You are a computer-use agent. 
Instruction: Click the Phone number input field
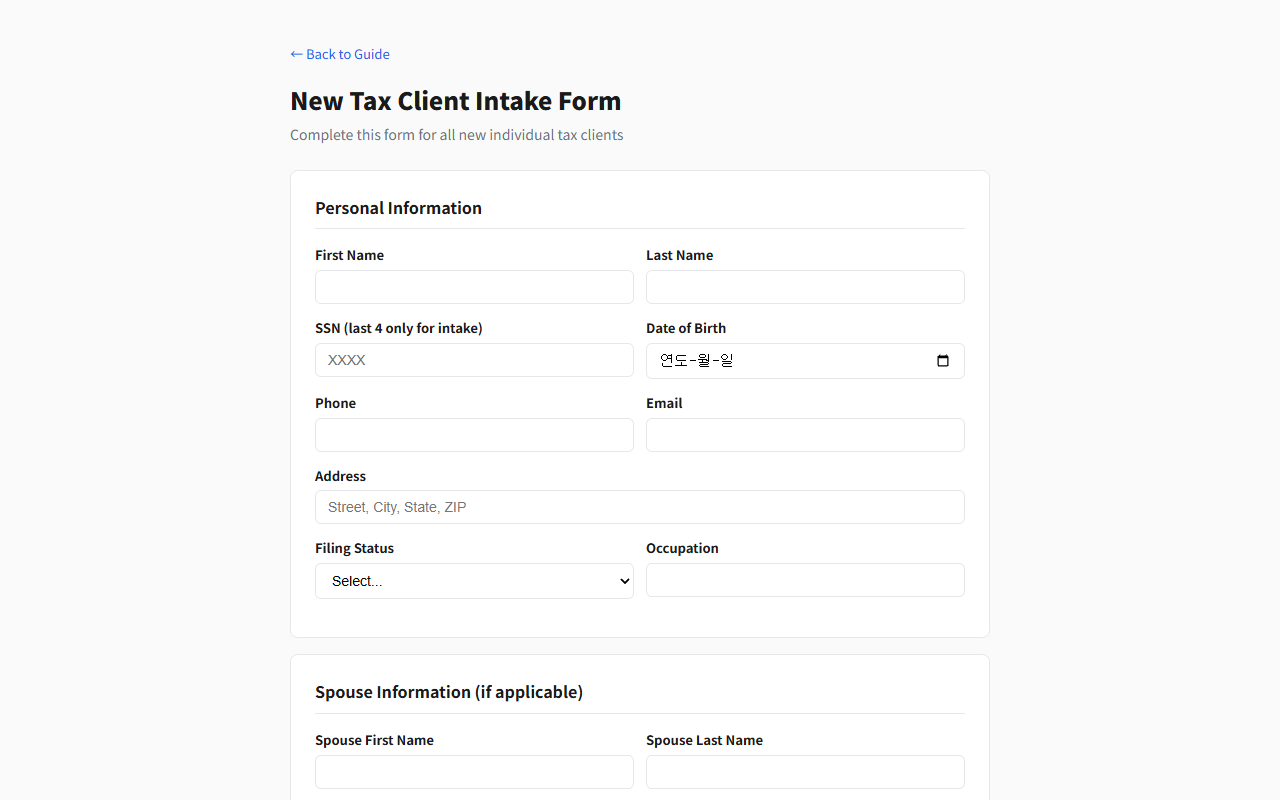[474, 435]
